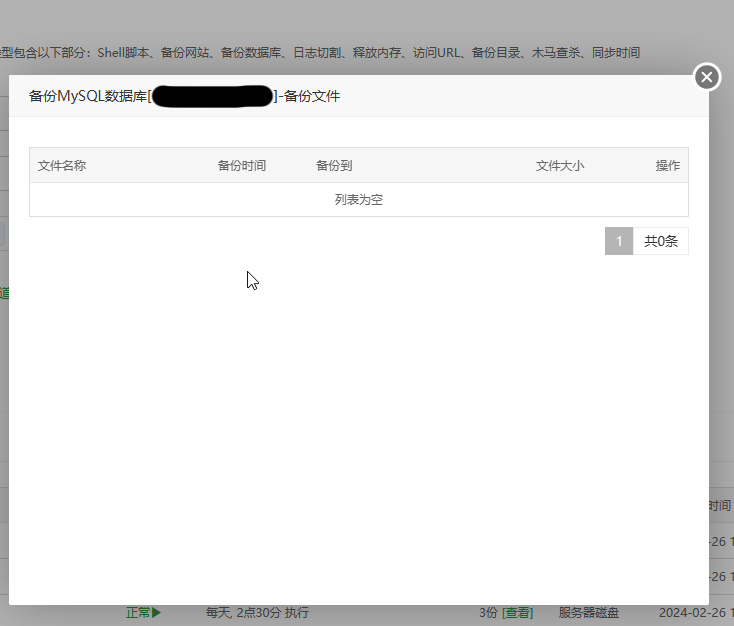Click the 共0条 total count label

pyautogui.click(x=661, y=241)
